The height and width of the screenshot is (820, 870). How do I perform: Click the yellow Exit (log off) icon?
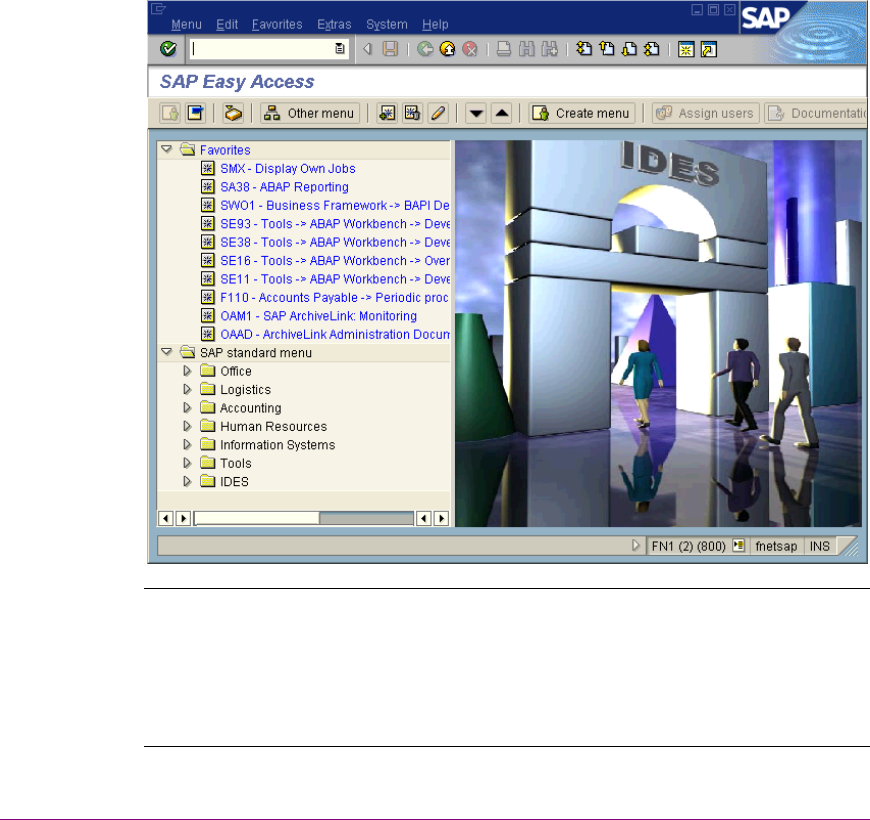pyautogui.click(x=448, y=49)
